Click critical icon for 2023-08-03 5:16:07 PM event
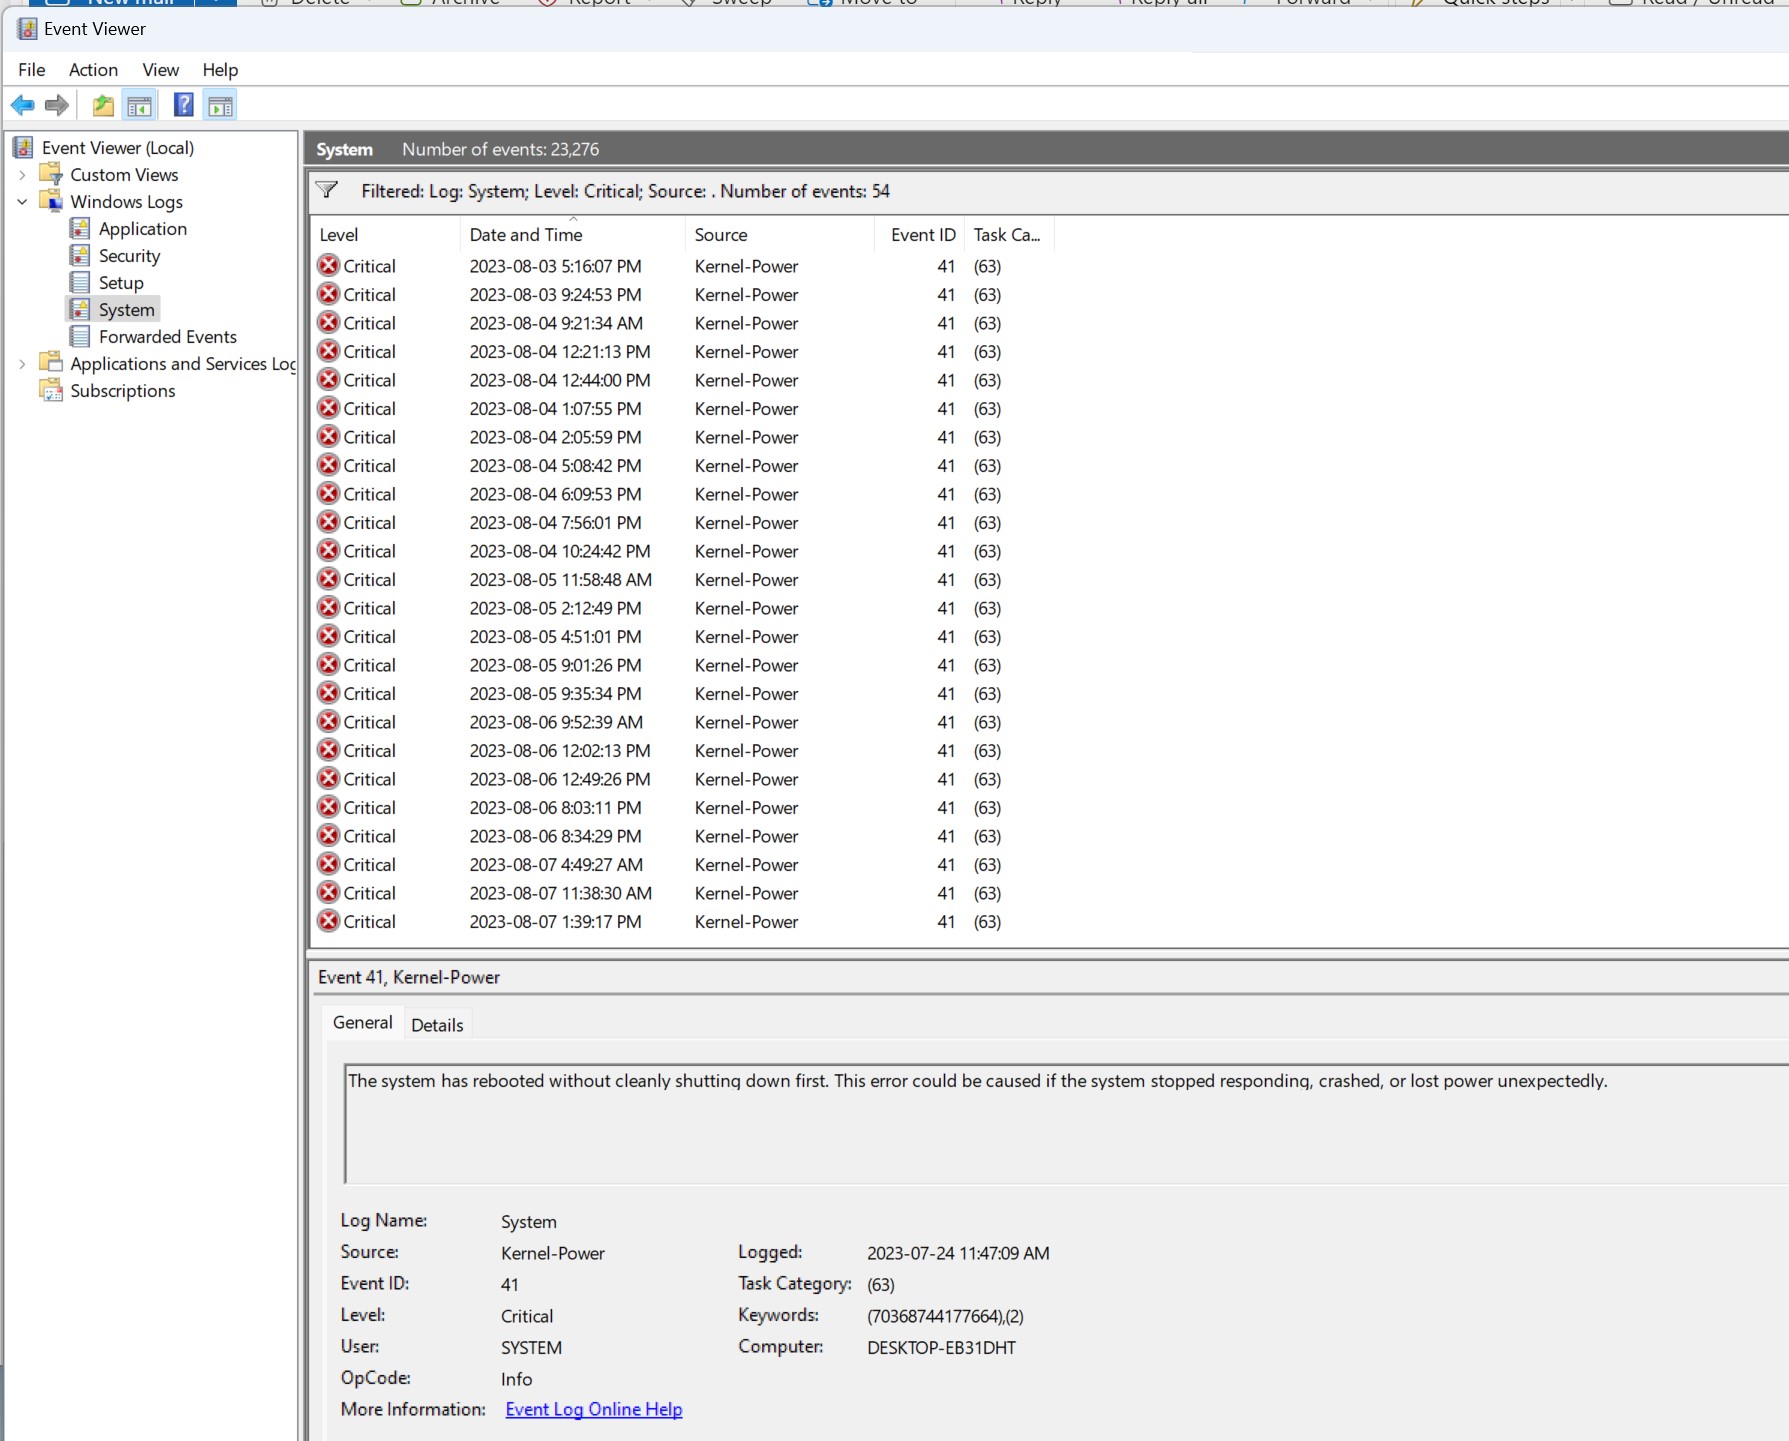The height and width of the screenshot is (1441, 1789). coord(328,265)
